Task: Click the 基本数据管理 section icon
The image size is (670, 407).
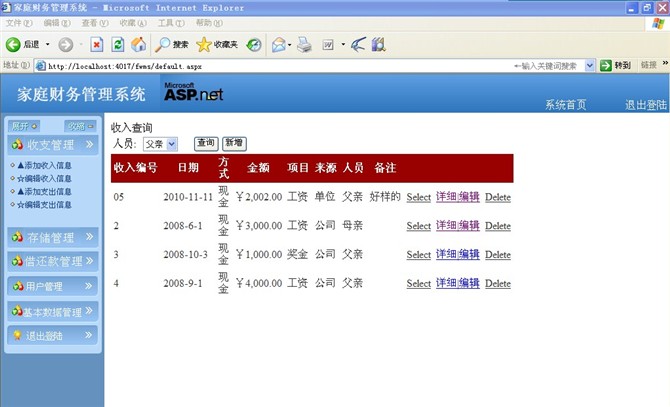Action: click(17, 310)
